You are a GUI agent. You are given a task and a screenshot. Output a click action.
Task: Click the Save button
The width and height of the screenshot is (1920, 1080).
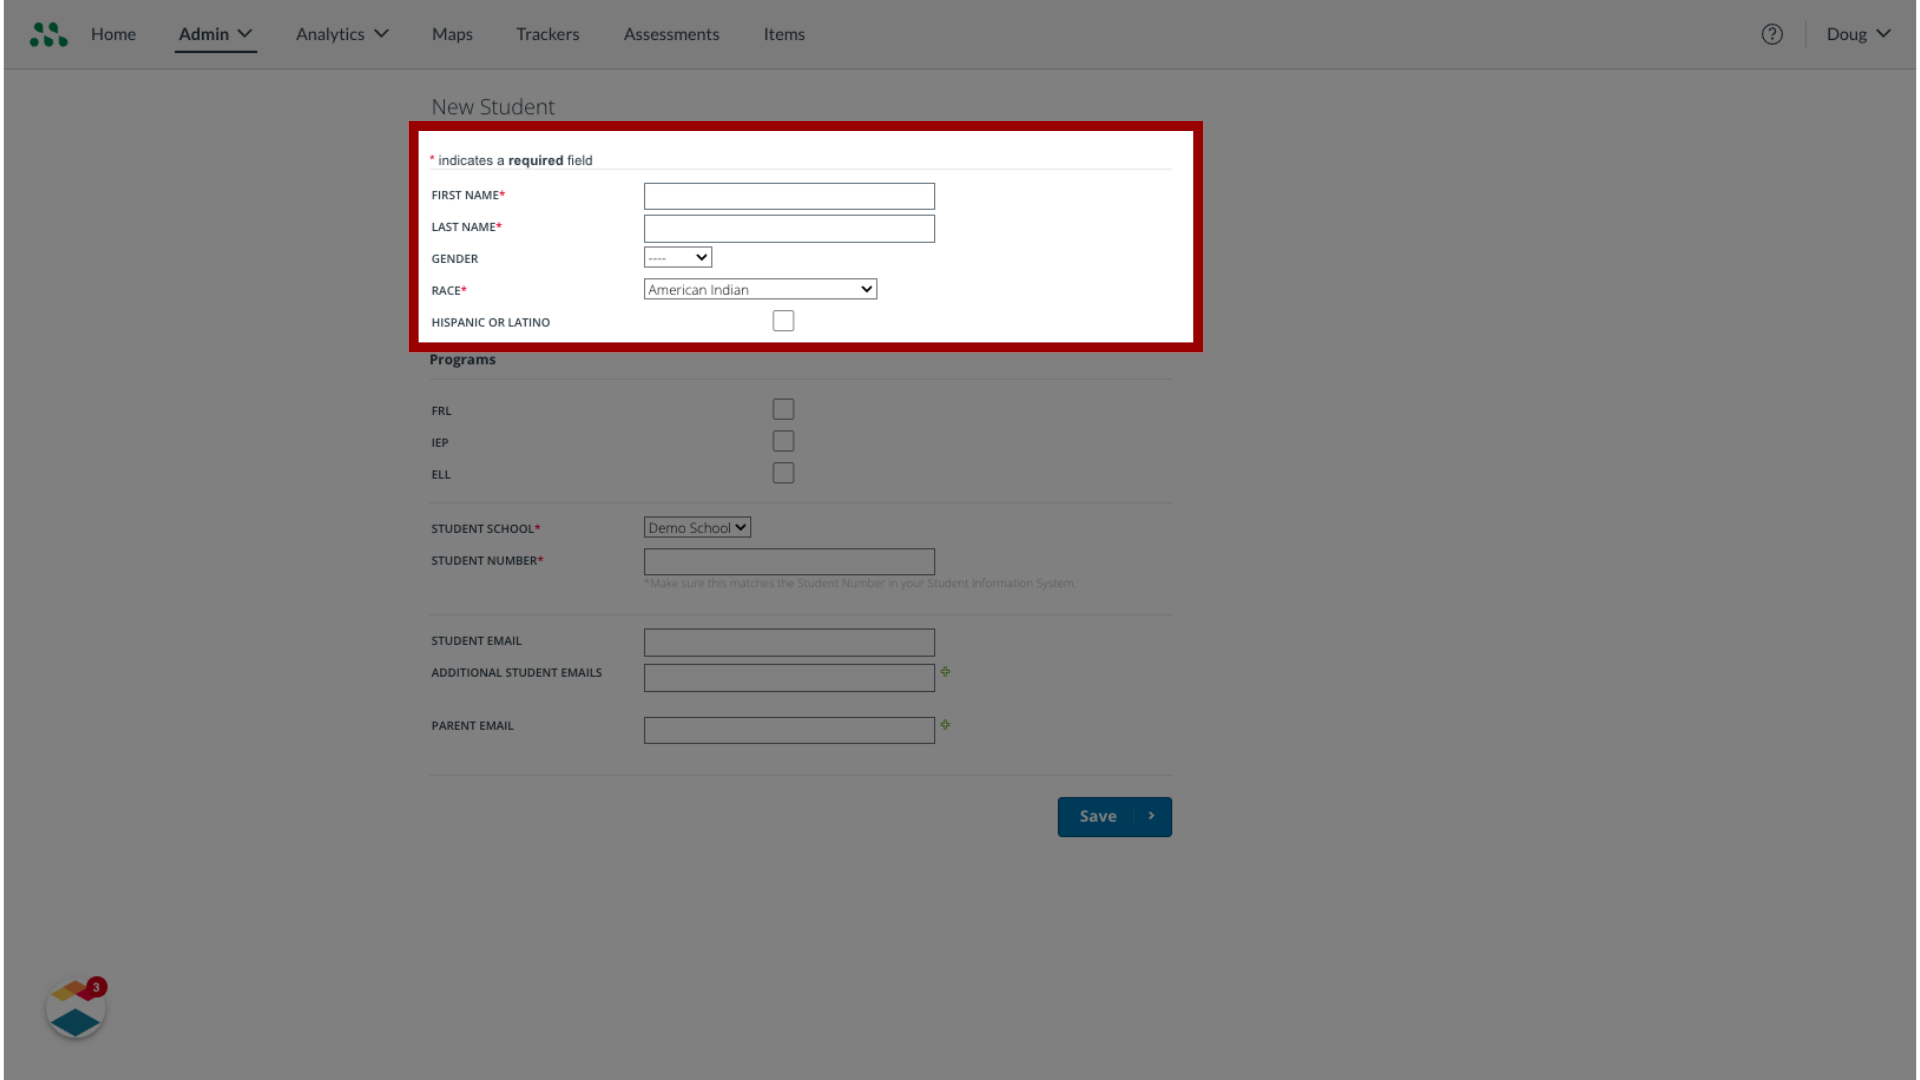pyautogui.click(x=1114, y=816)
